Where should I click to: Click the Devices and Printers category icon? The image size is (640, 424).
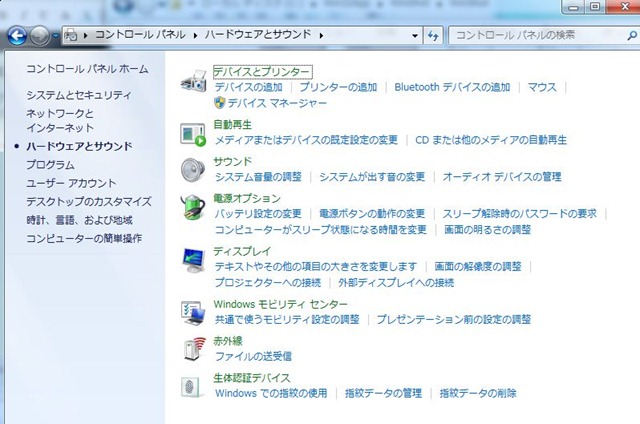coord(193,80)
